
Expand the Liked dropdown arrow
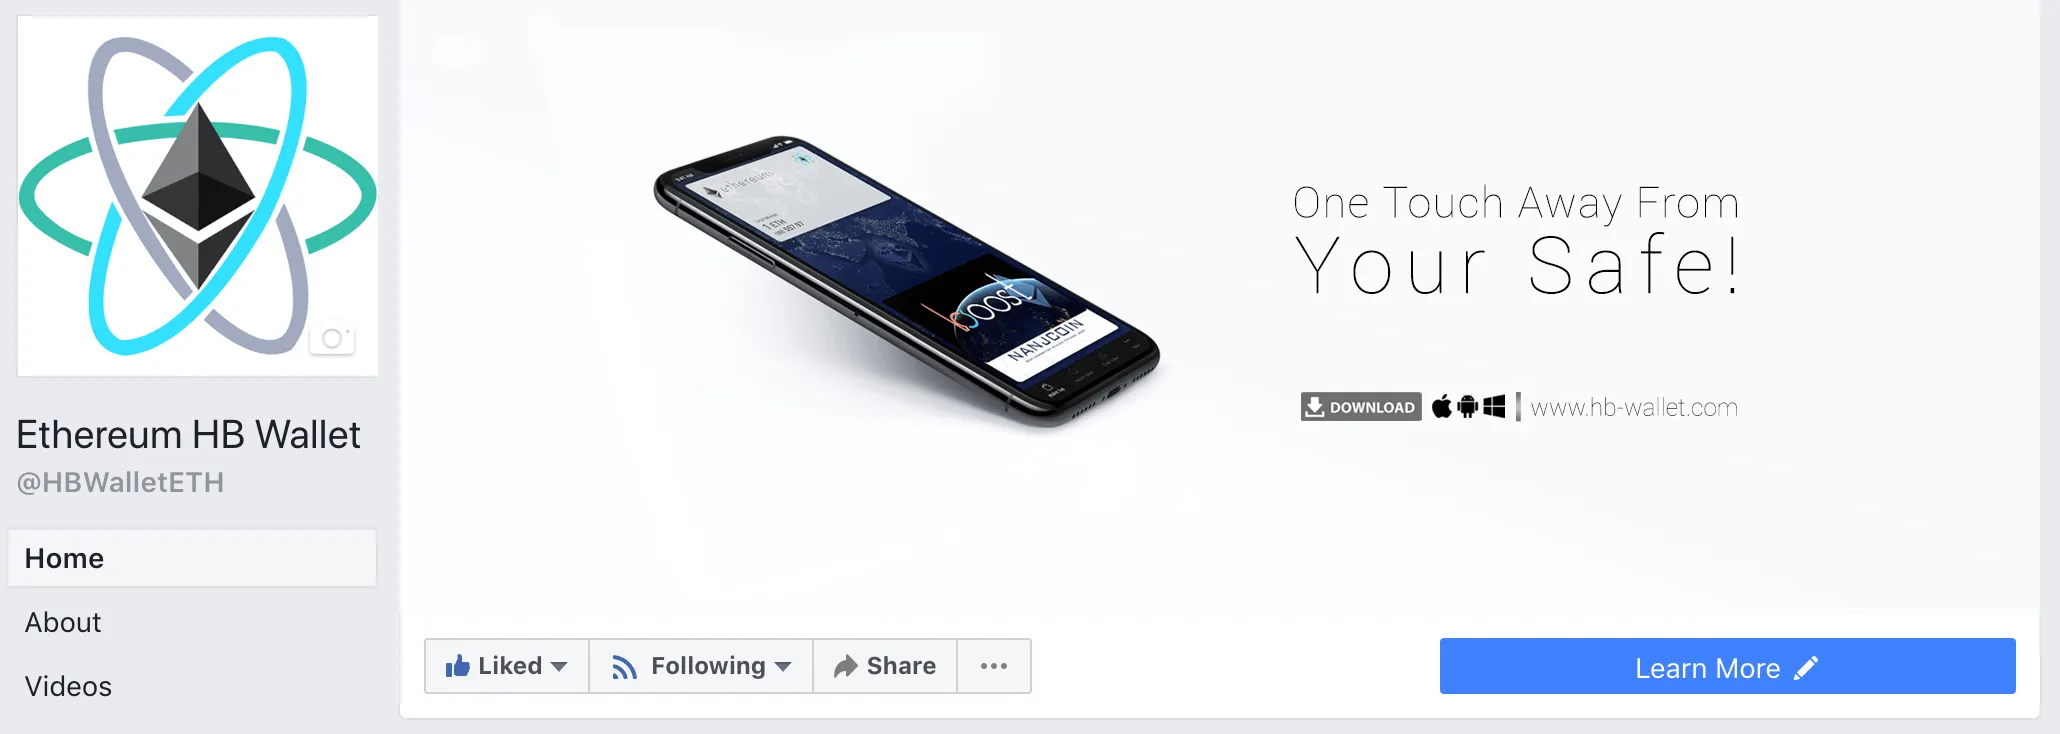(x=559, y=667)
